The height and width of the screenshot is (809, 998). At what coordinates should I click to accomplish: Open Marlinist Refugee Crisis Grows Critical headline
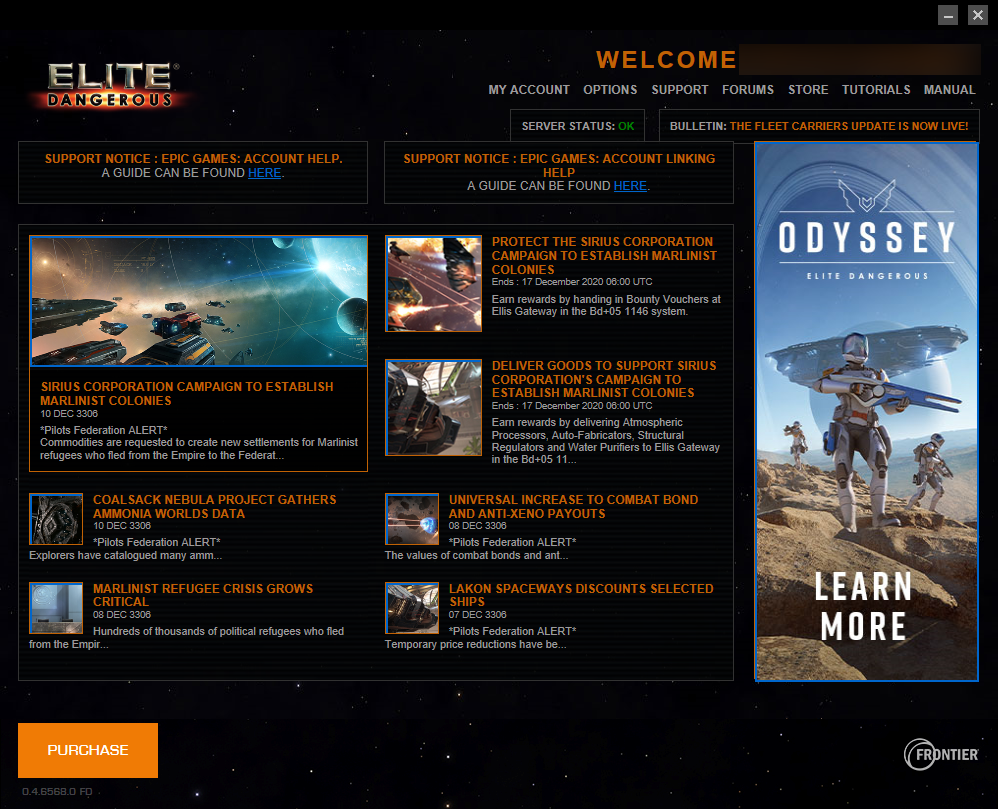203,595
